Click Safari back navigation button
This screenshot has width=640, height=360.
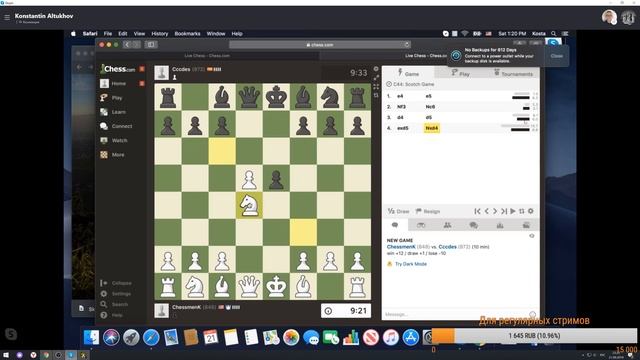[x=127, y=44]
